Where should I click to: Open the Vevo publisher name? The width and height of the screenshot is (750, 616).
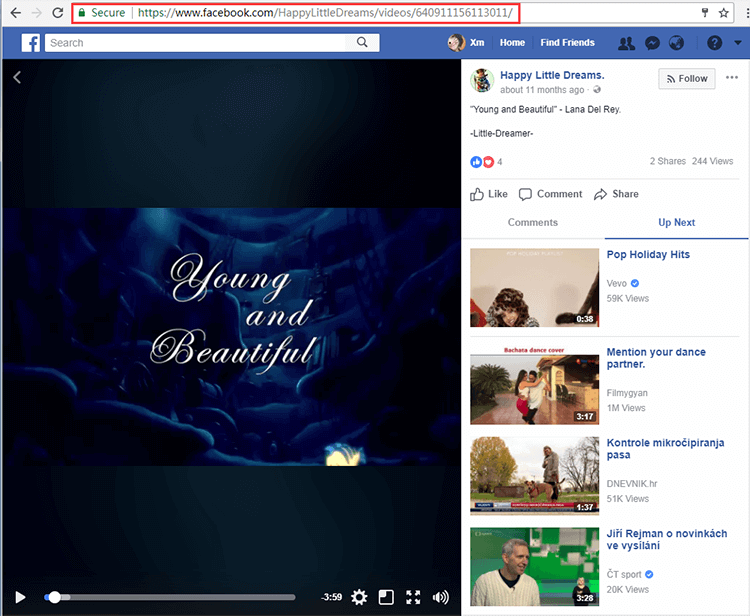pyautogui.click(x=617, y=284)
